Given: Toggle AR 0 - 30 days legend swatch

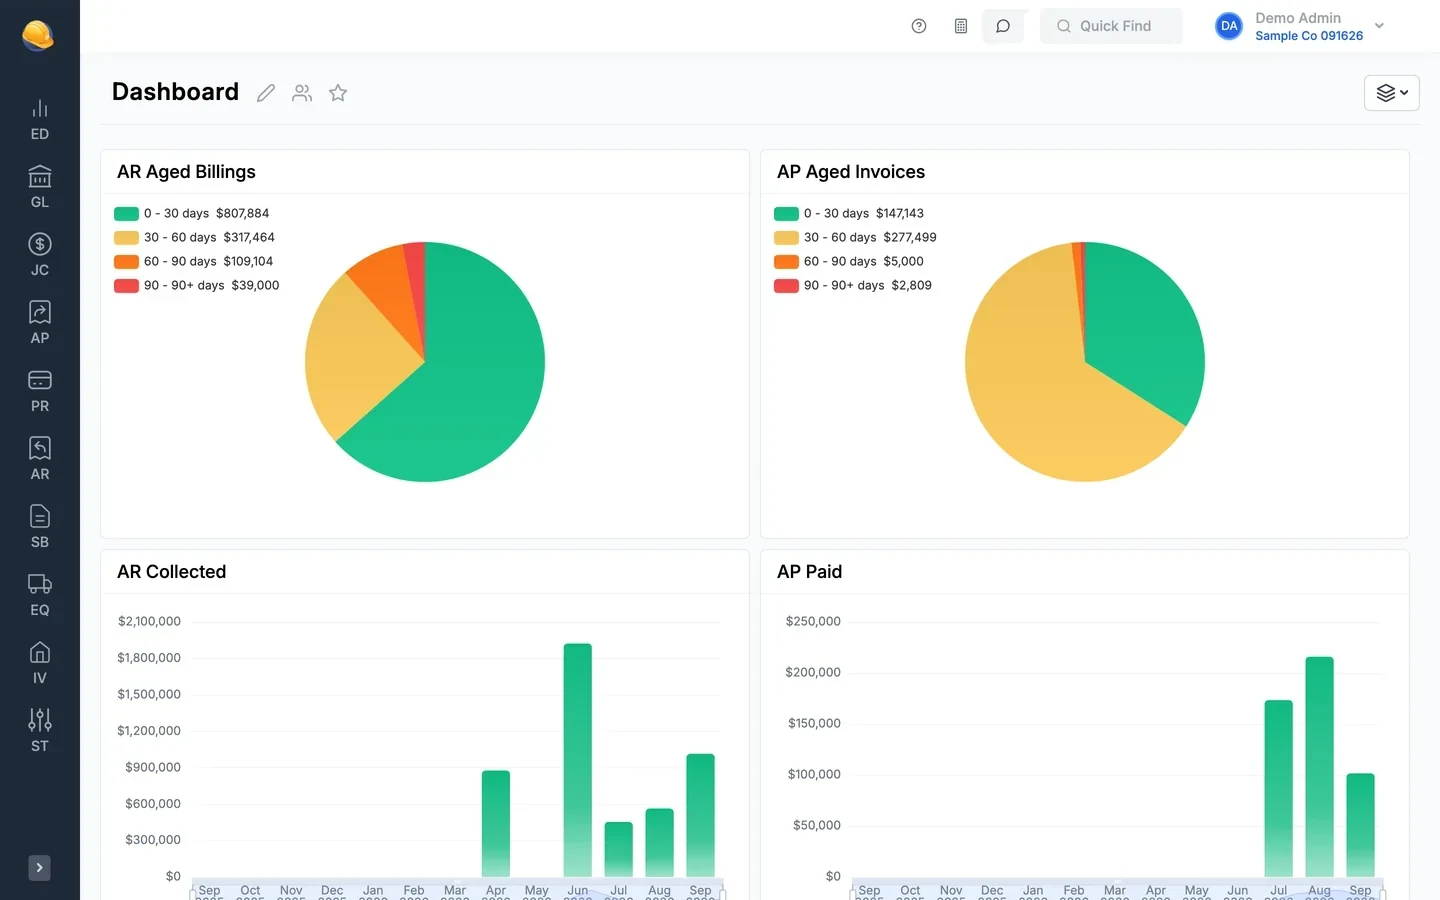Looking at the screenshot, I should pyautogui.click(x=126, y=213).
